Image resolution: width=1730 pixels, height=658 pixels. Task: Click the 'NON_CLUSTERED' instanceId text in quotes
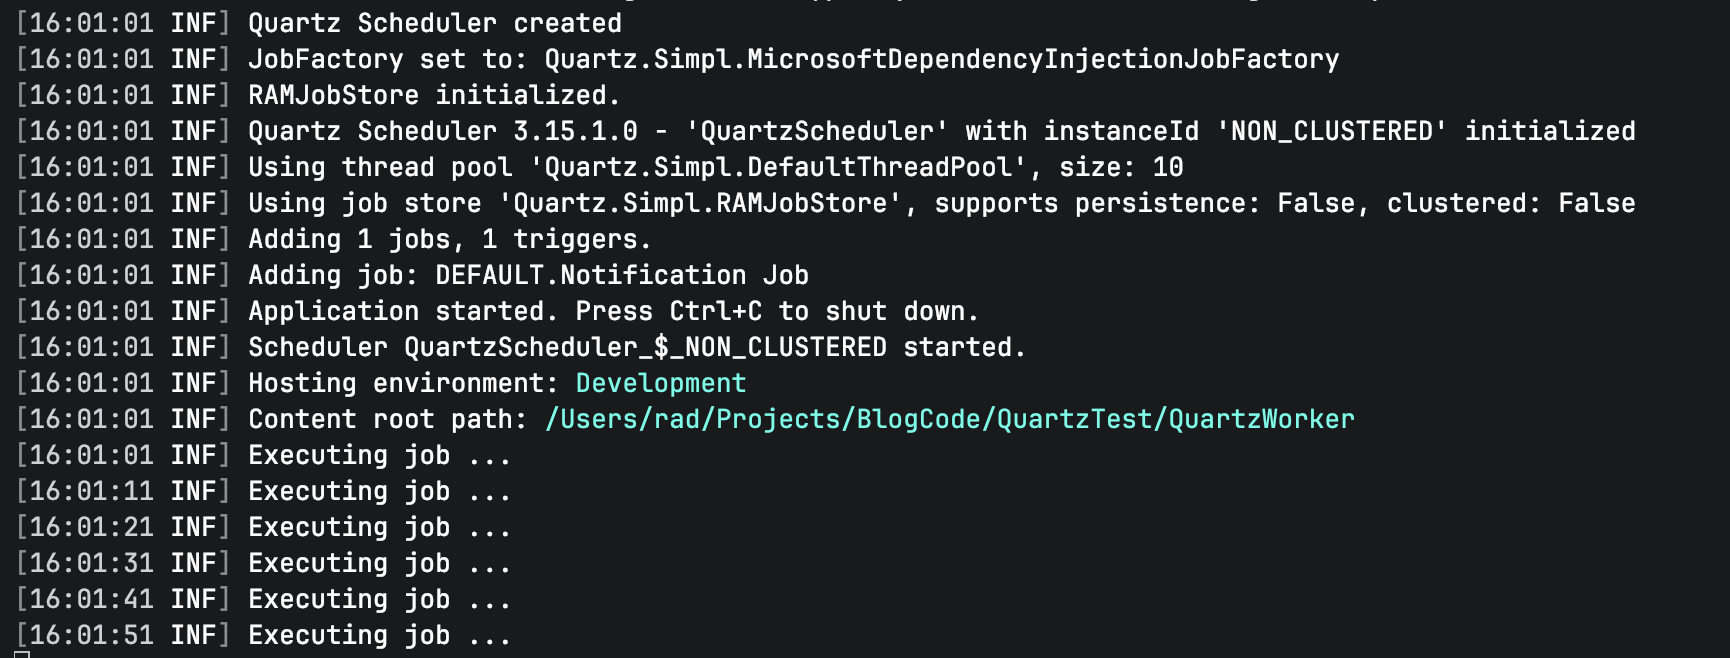(x=1331, y=131)
